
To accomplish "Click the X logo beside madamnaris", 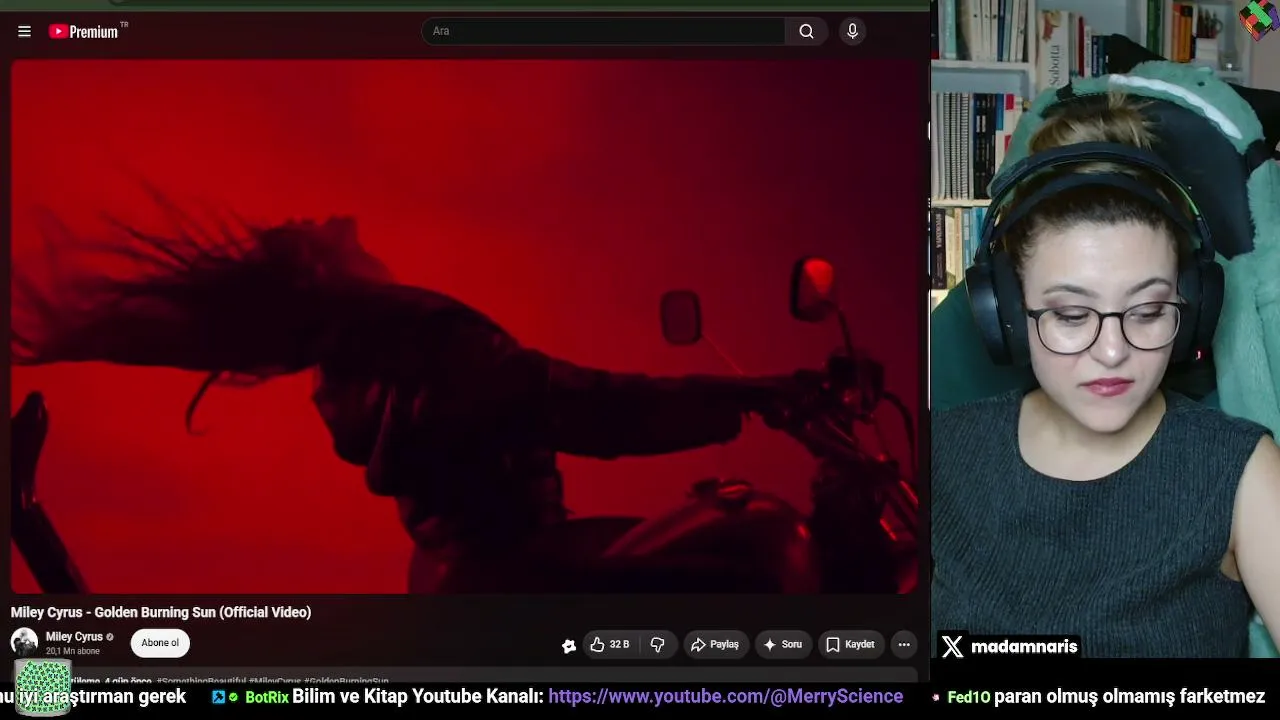I will [952, 647].
